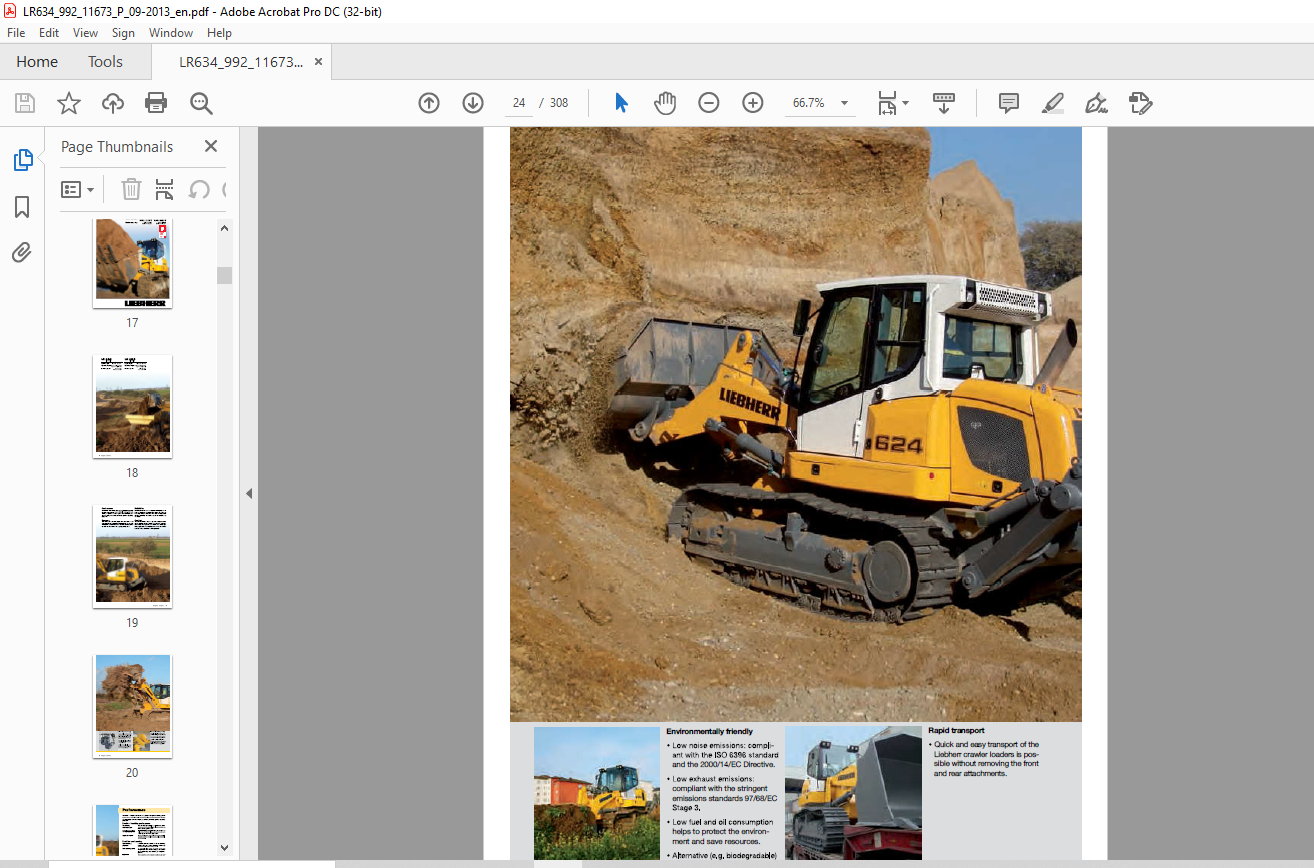Click the stamp tool icon
The image size is (1314, 868).
[1141, 103]
